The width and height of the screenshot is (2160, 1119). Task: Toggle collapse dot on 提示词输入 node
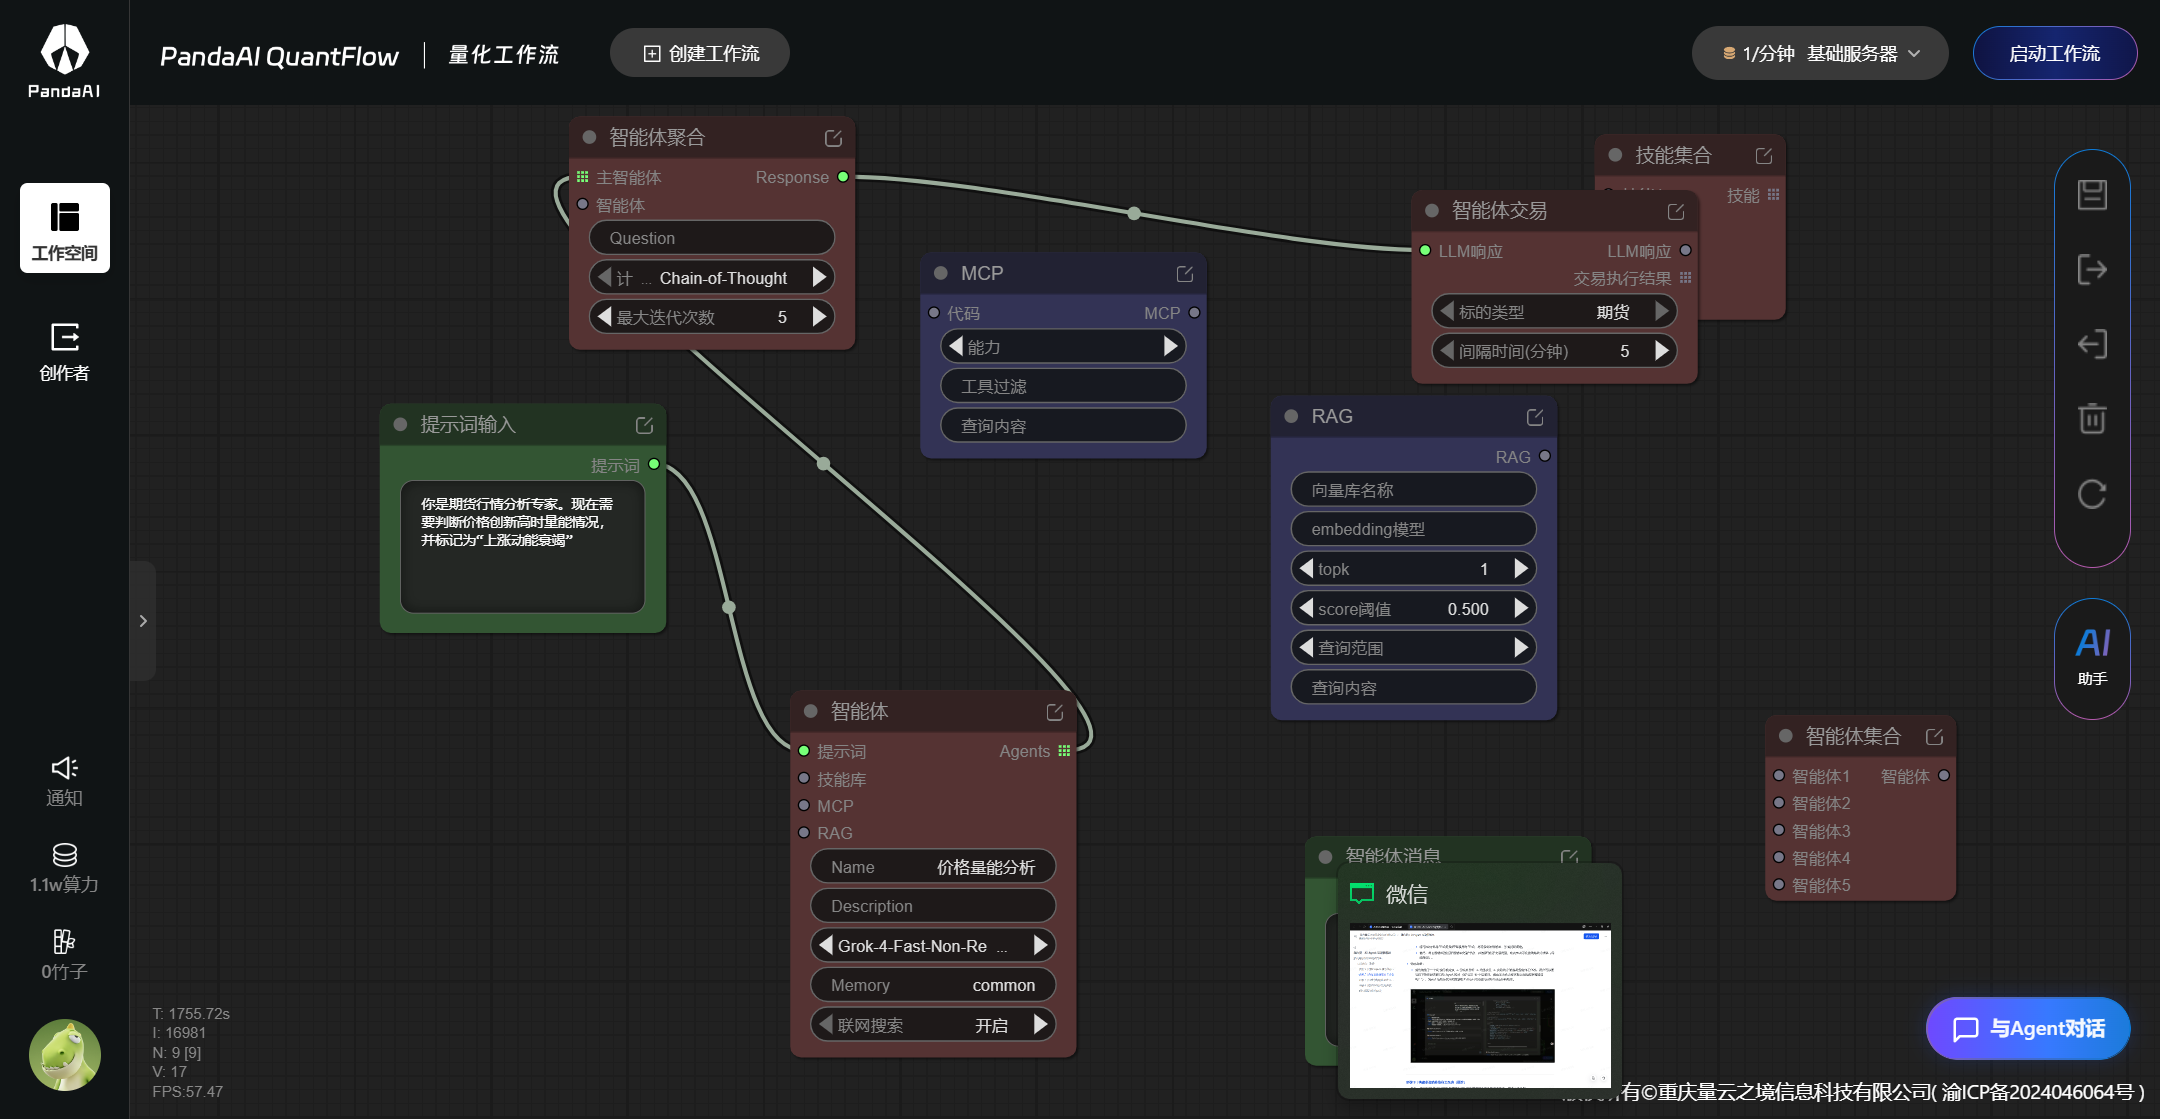point(401,425)
